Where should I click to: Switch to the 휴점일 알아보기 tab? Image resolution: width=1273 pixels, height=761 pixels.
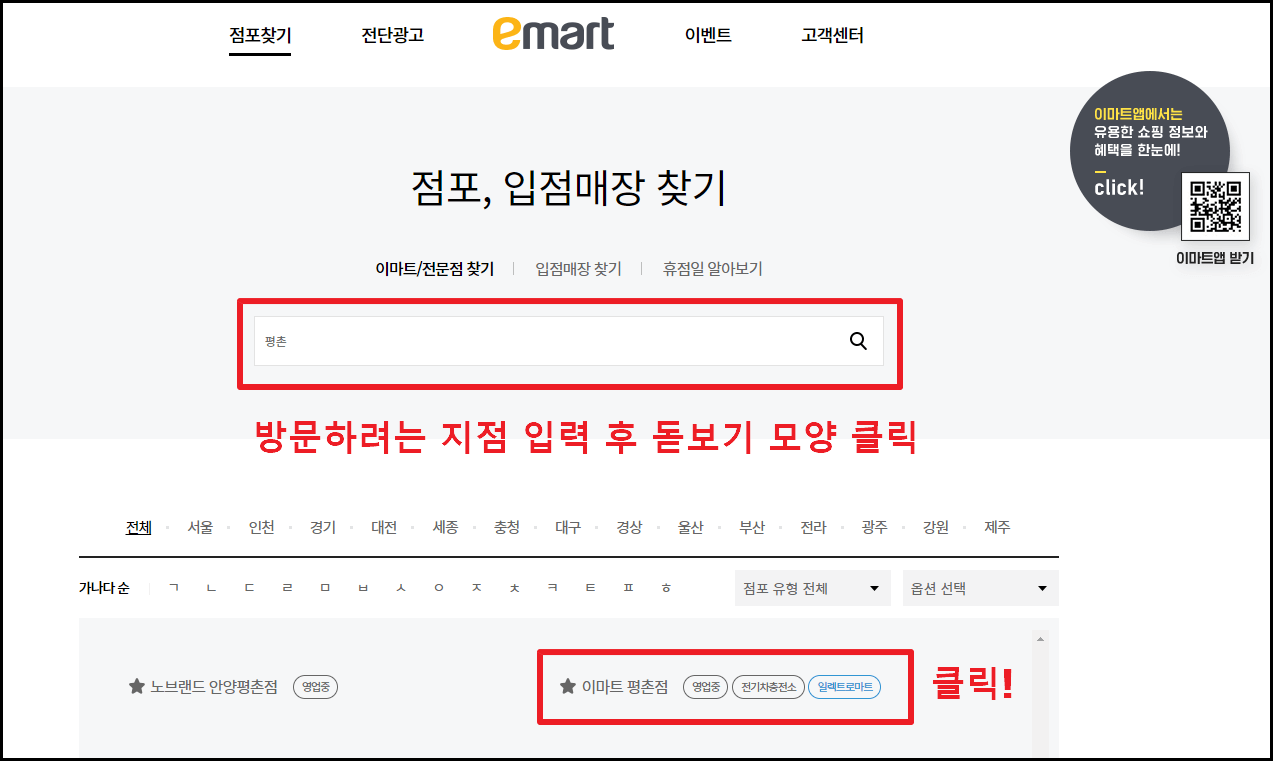click(x=713, y=269)
